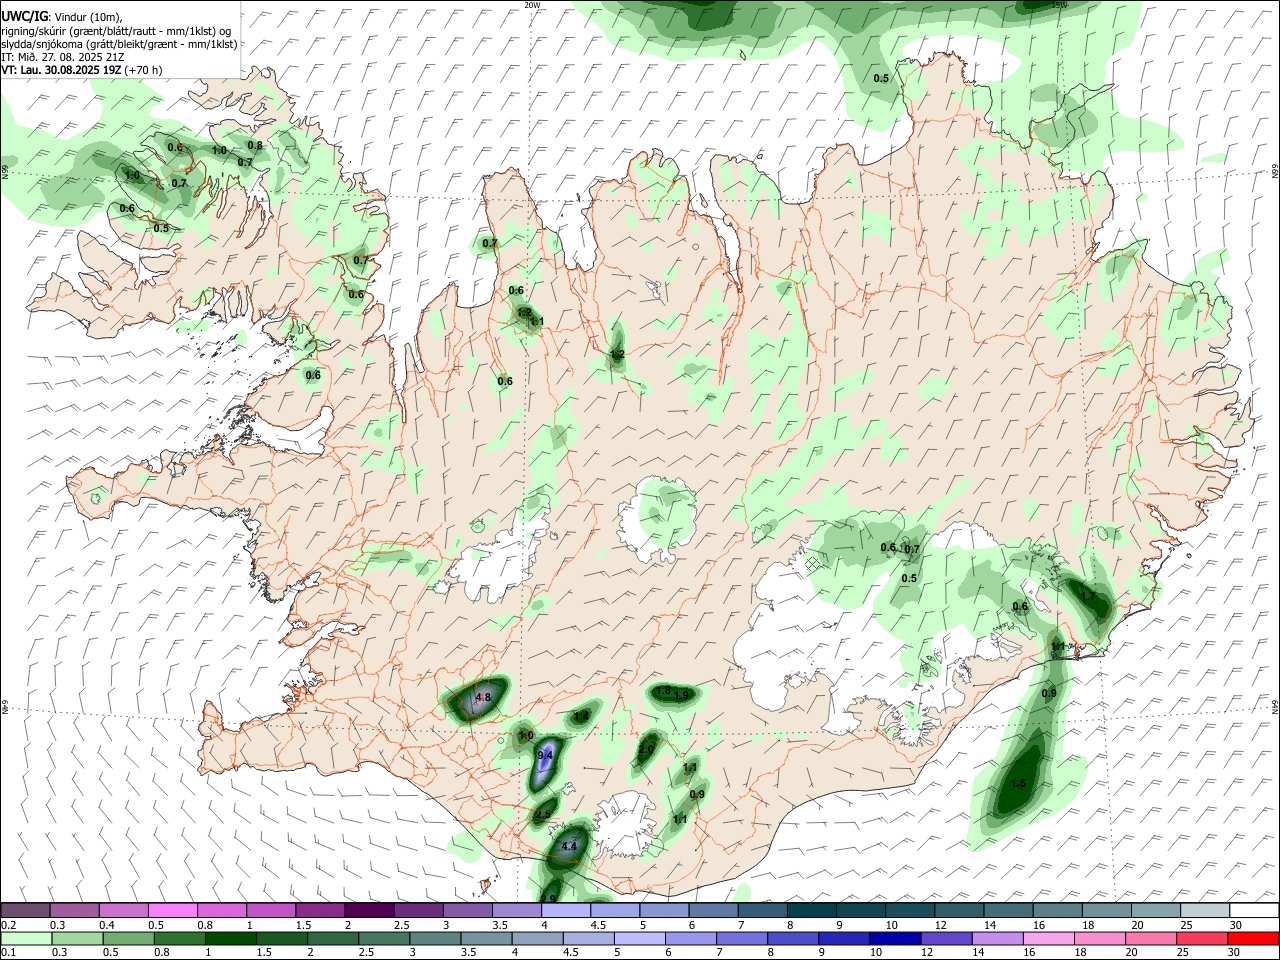Select the dark purple swatch between 2 and 2.5, upper row
This screenshot has height=960, width=1280.
click(x=369, y=910)
